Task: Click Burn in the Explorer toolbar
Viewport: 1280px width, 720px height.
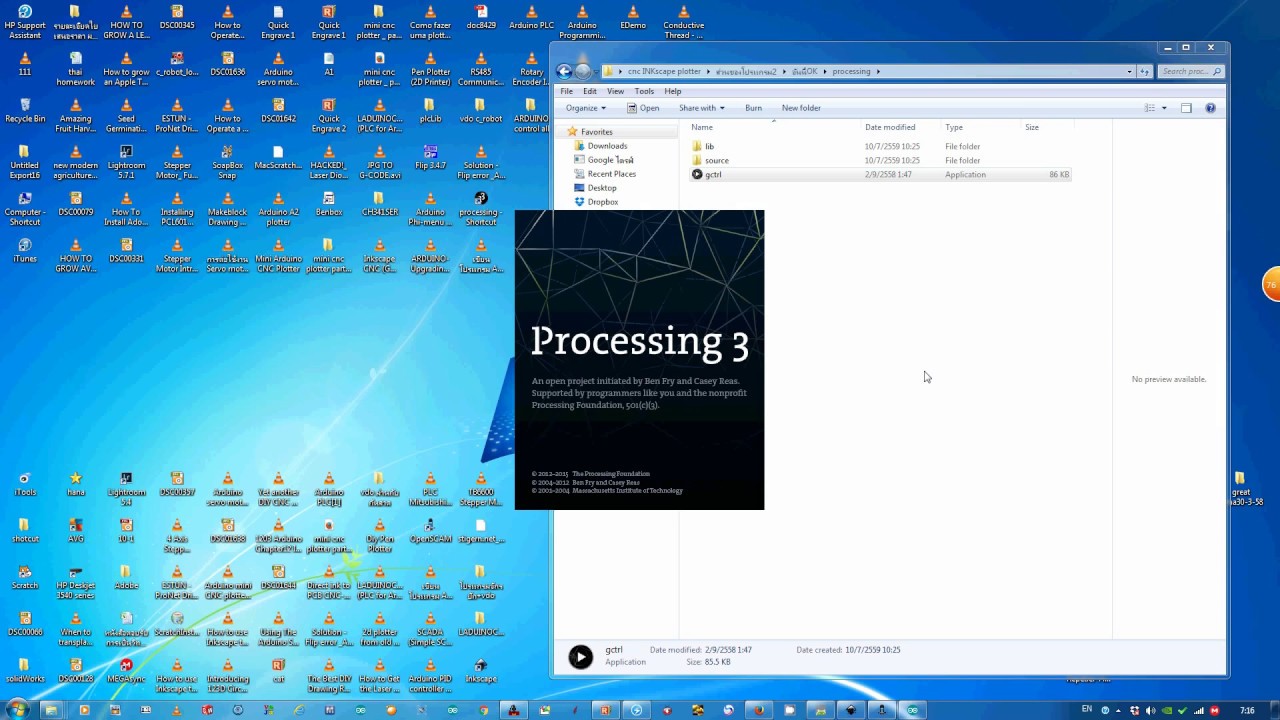Action: [x=753, y=108]
